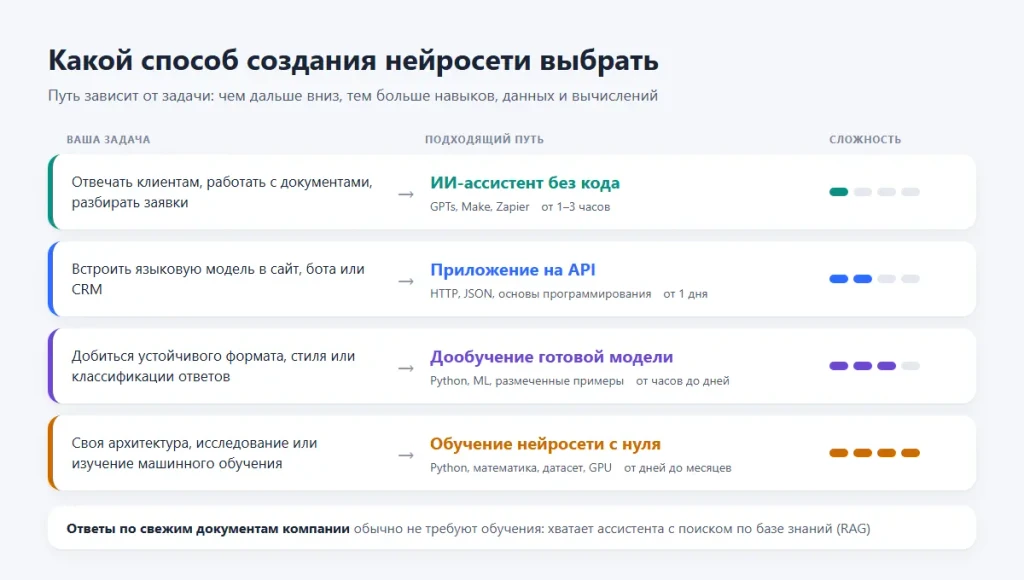The image size is (1024, 580).
Task: Open the "ИИ-ассистент без кода" title
Action: (524, 183)
